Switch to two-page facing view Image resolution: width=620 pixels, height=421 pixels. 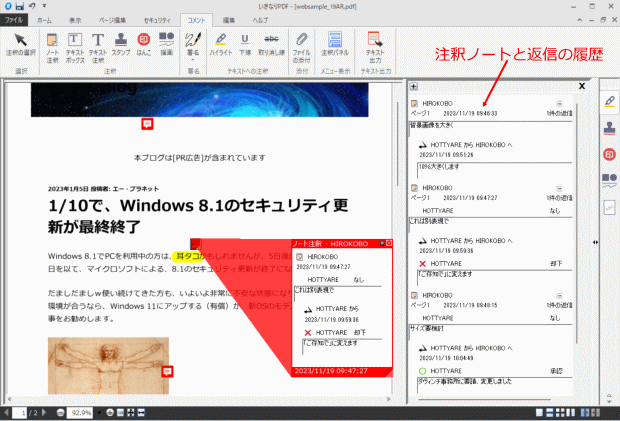571,413
